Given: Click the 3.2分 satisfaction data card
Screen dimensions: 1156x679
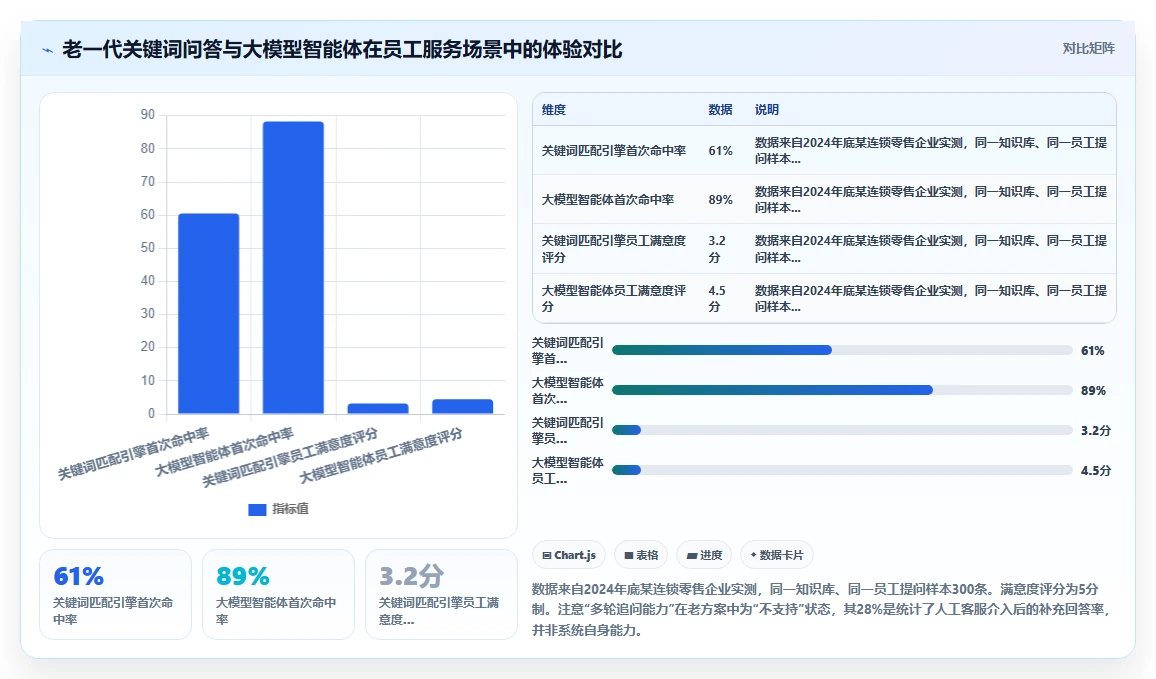Looking at the screenshot, I should click(x=441, y=594).
